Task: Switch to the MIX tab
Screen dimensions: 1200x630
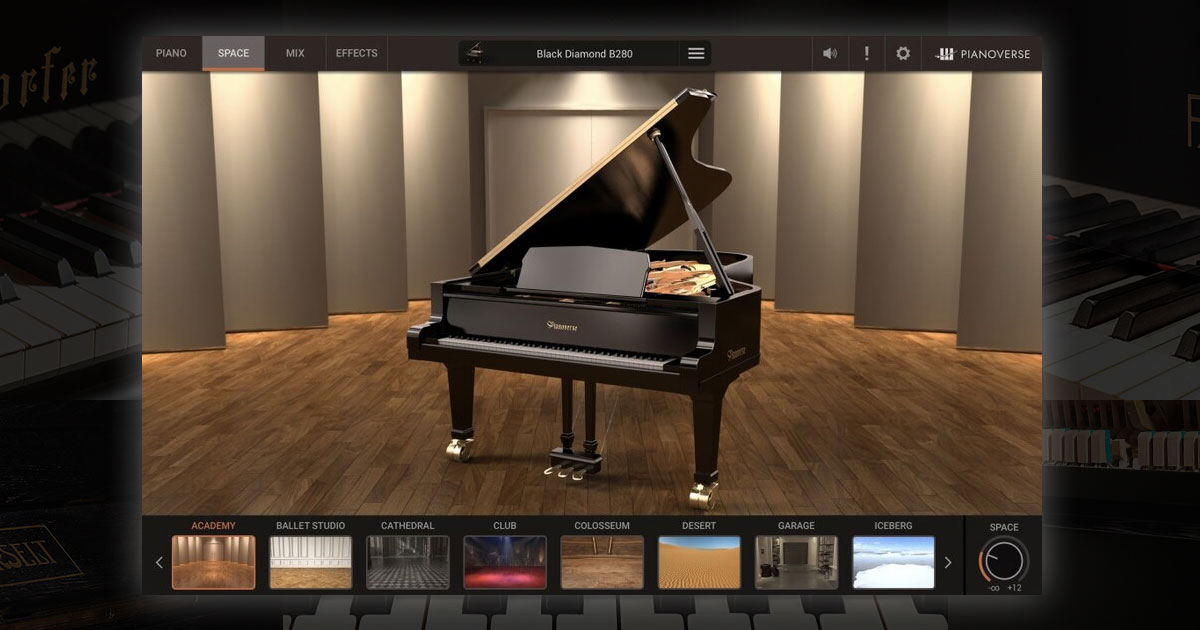Action: 294,53
